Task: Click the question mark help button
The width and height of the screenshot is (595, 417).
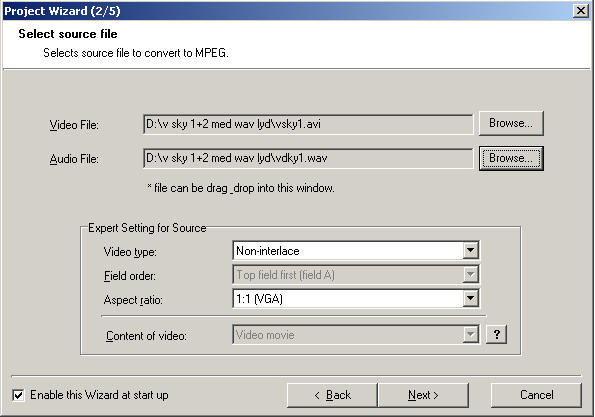Action: click(x=496, y=334)
